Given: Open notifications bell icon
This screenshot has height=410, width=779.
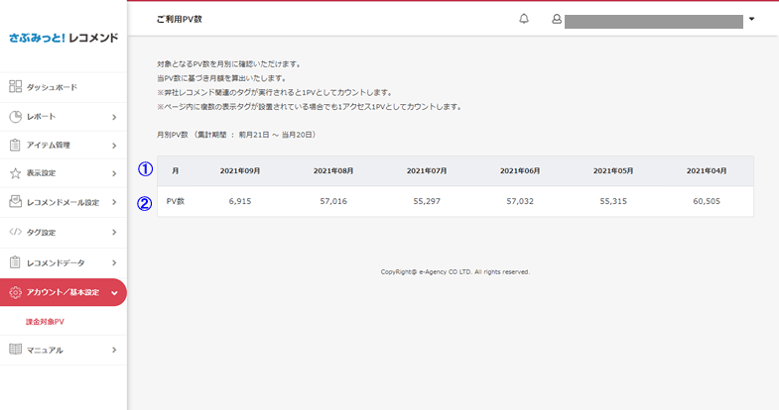Looking at the screenshot, I should 524,19.
